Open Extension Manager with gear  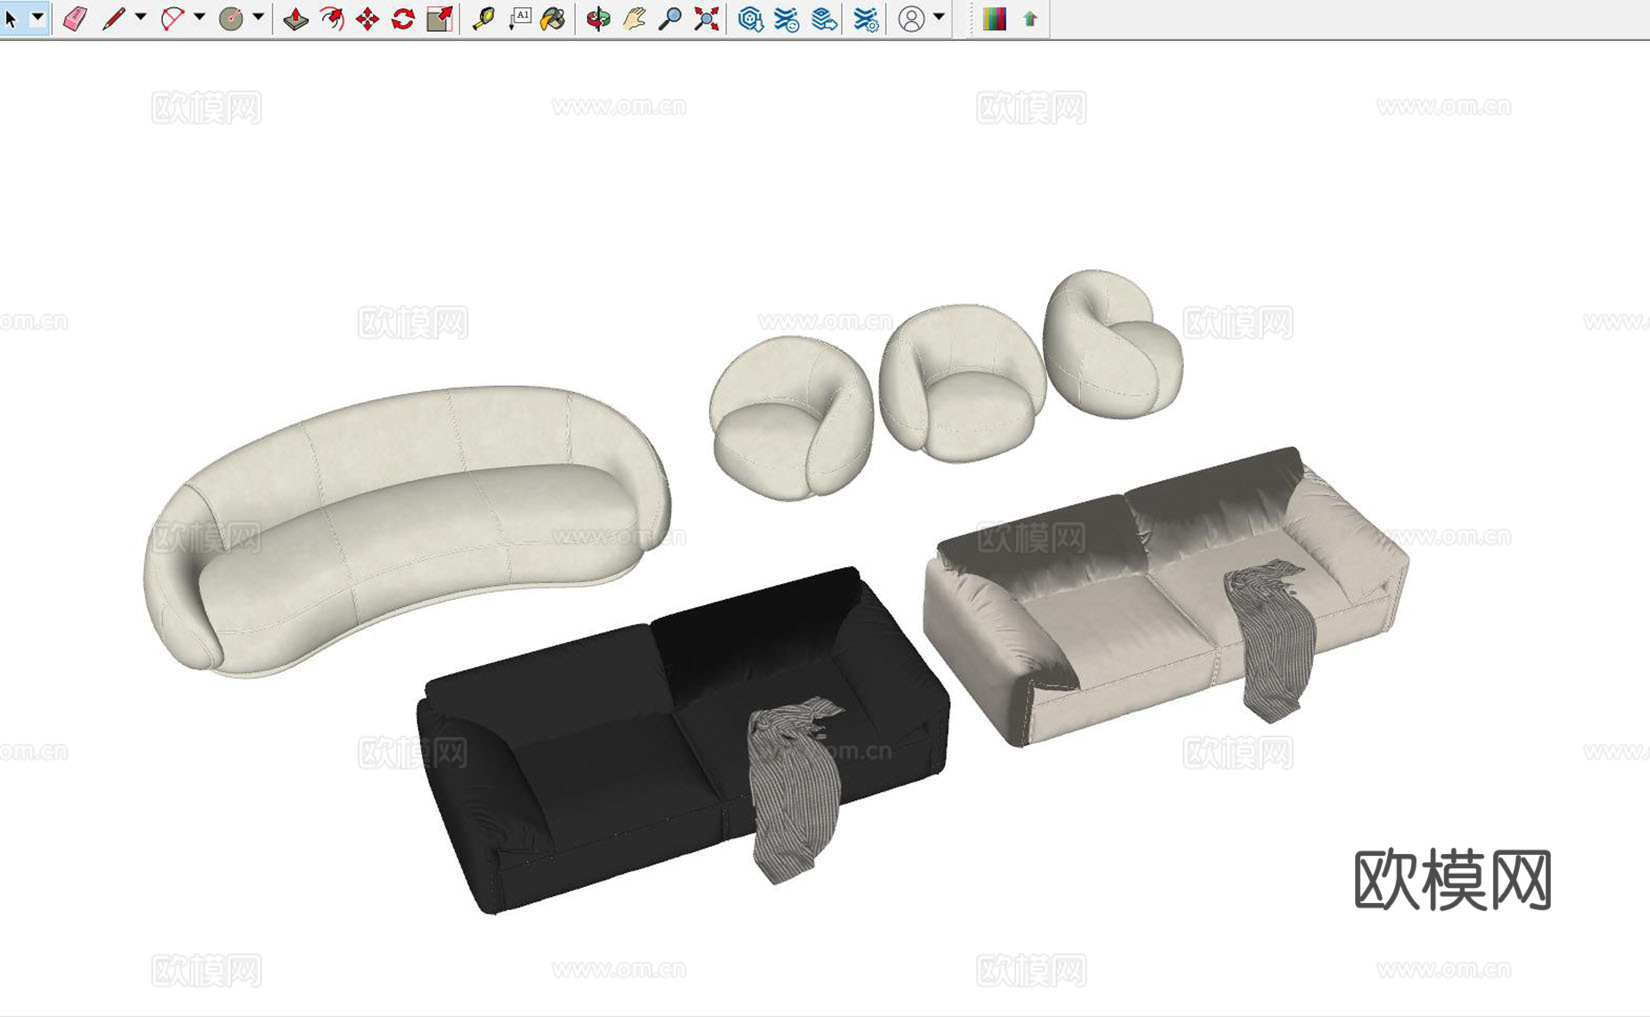click(x=866, y=18)
